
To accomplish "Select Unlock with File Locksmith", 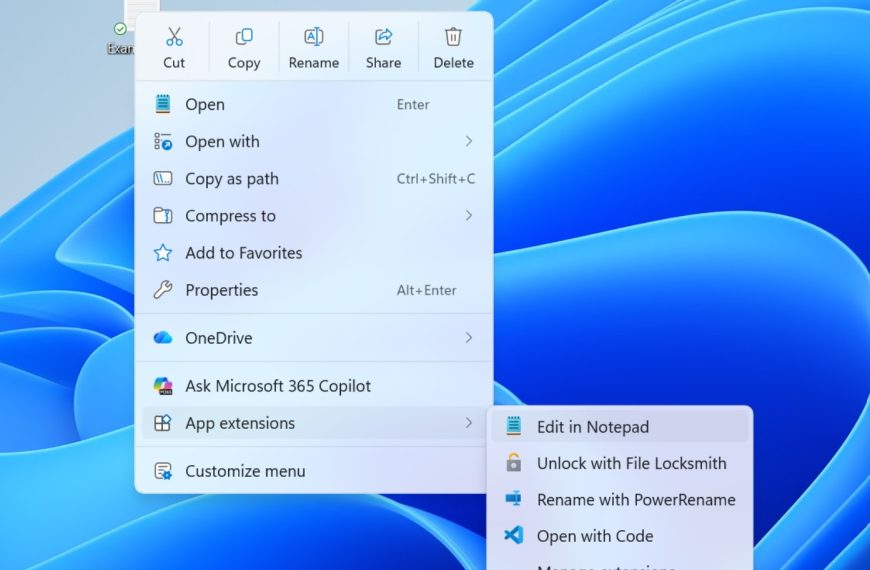I will (620, 463).
